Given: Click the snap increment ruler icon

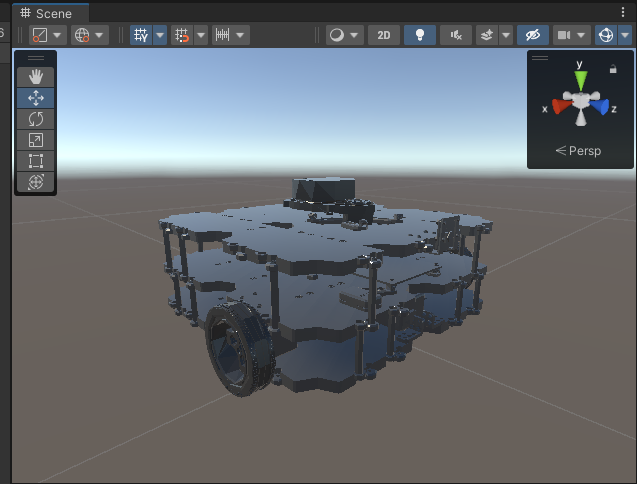Looking at the screenshot, I should (x=222, y=35).
